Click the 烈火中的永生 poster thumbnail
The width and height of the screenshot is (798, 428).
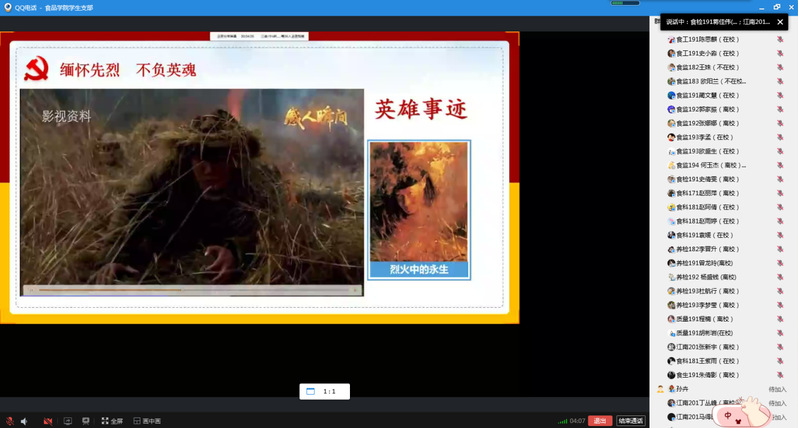point(419,210)
